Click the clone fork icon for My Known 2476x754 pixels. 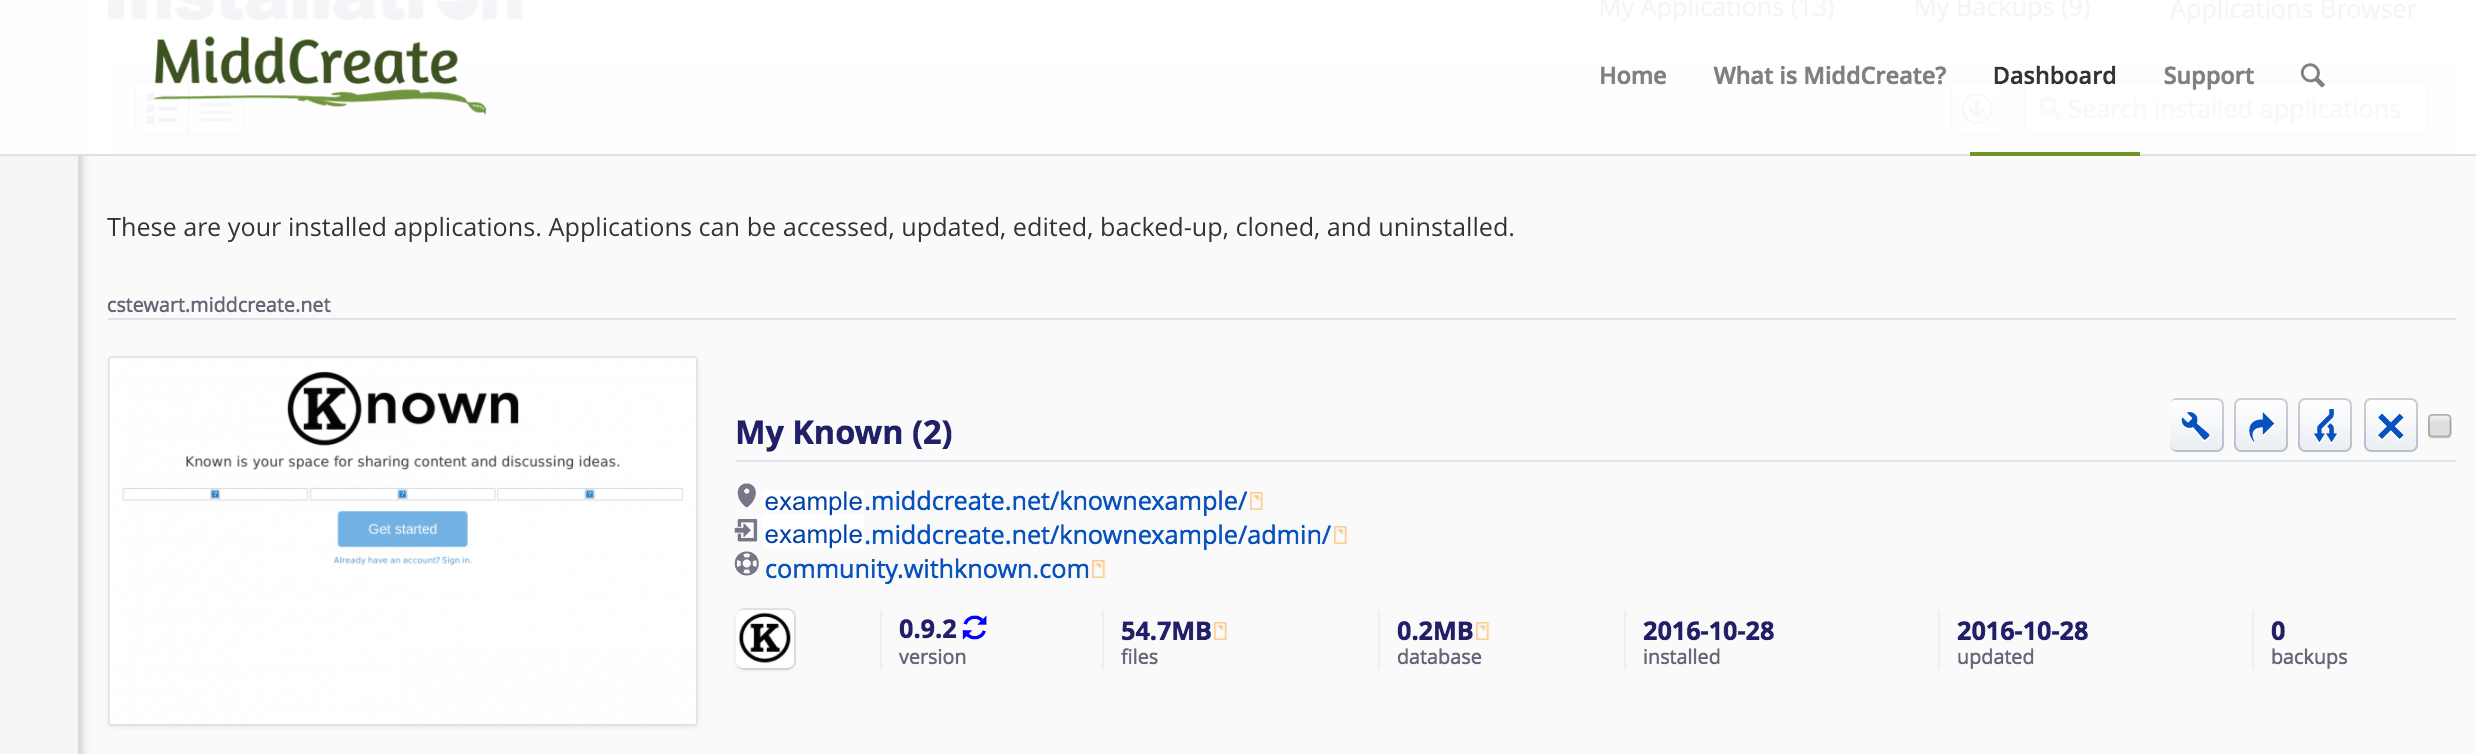(x=2325, y=426)
